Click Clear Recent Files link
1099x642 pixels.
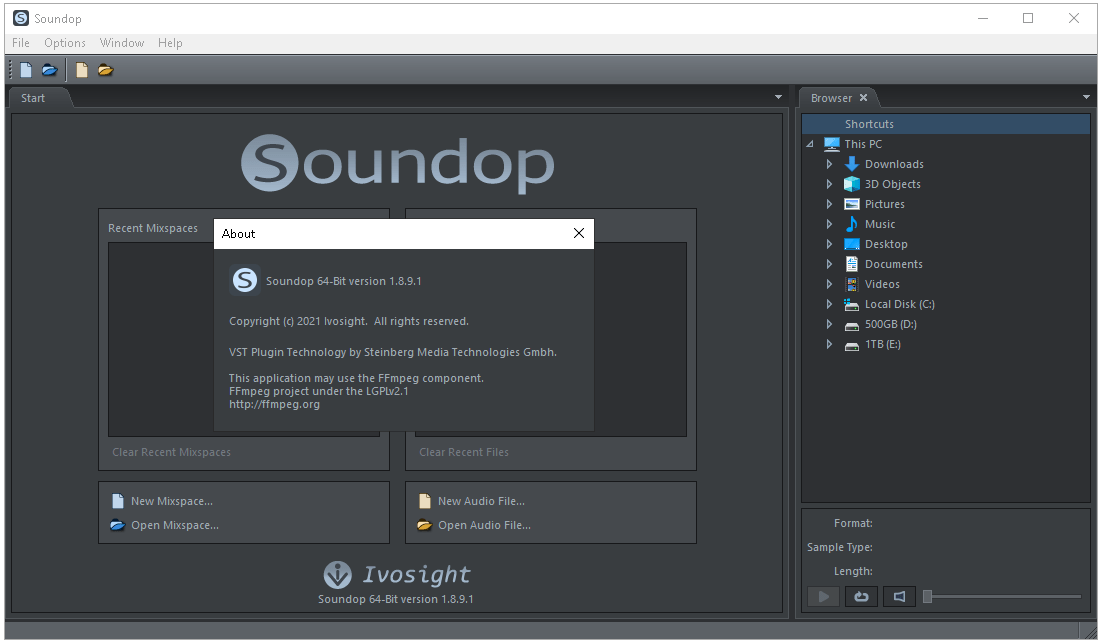464,452
